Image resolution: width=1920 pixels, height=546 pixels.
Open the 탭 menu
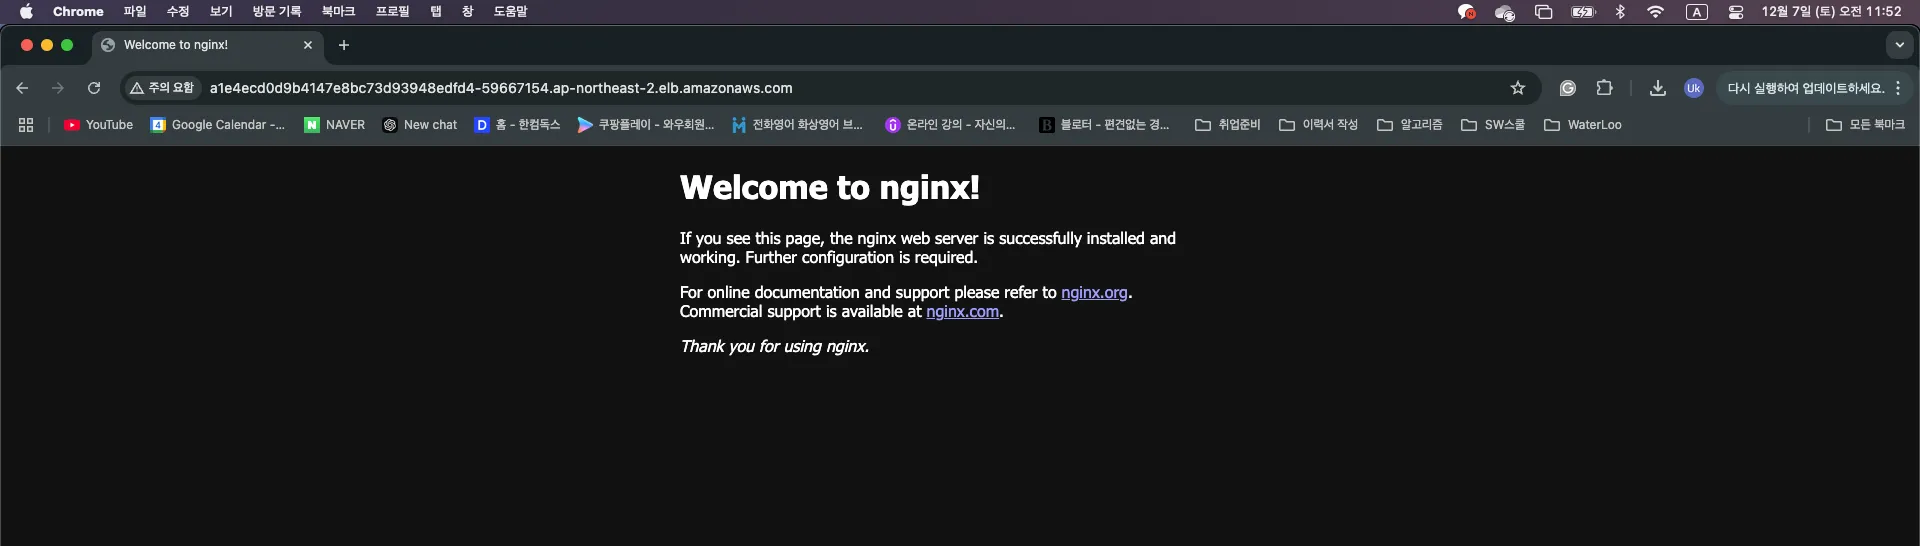point(436,12)
